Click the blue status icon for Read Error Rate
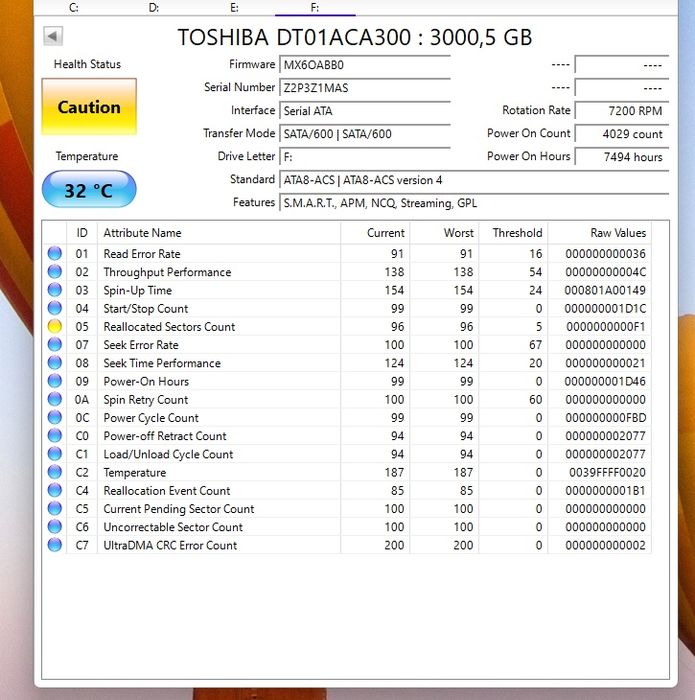Viewport: 695px width, 700px height. (x=55, y=254)
